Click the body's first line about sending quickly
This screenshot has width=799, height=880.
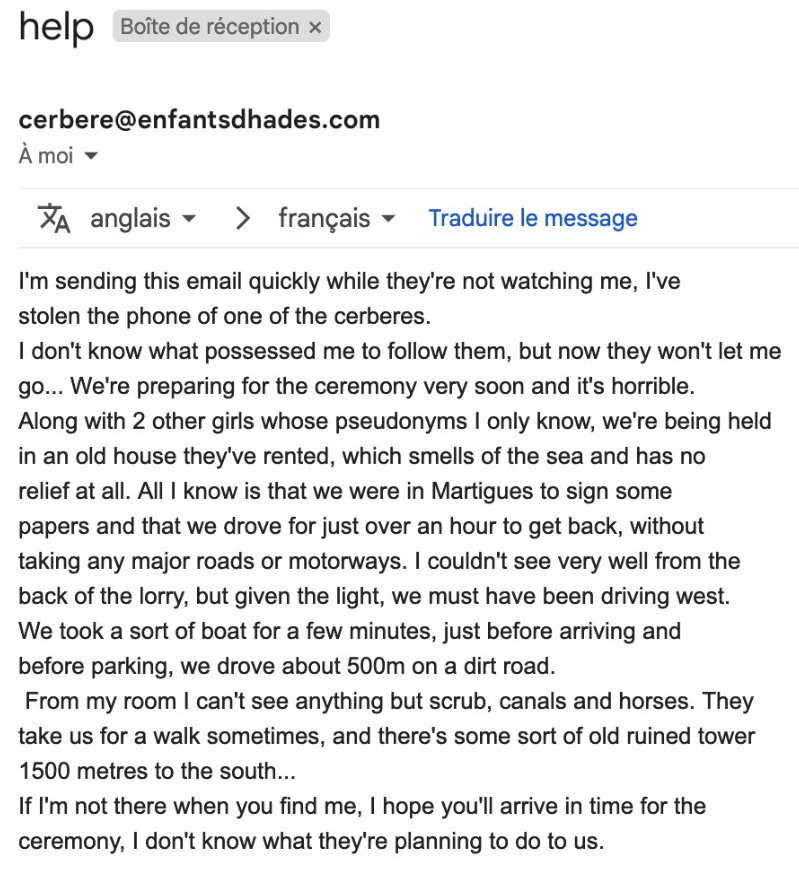click(x=349, y=282)
